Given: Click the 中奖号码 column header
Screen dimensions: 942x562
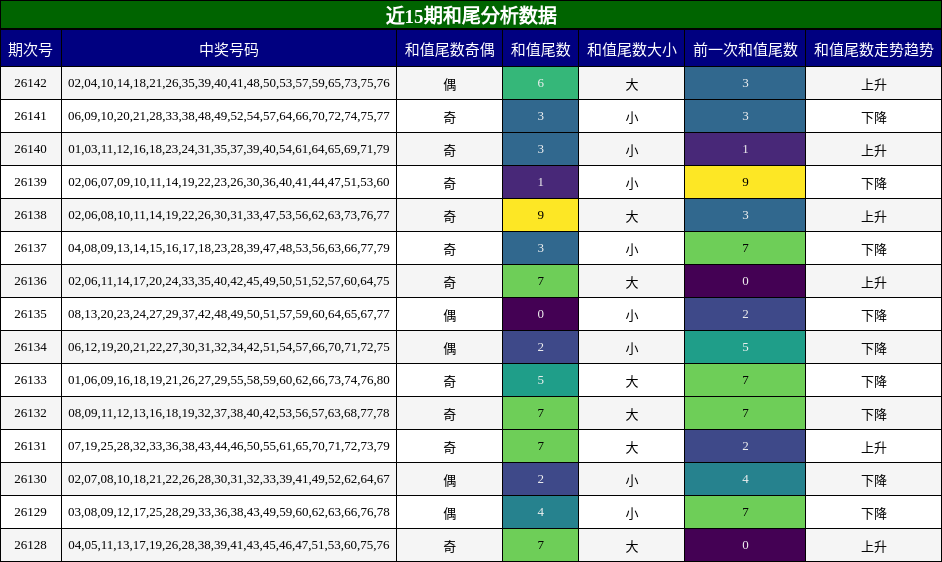Looking at the screenshot, I should [229, 49].
